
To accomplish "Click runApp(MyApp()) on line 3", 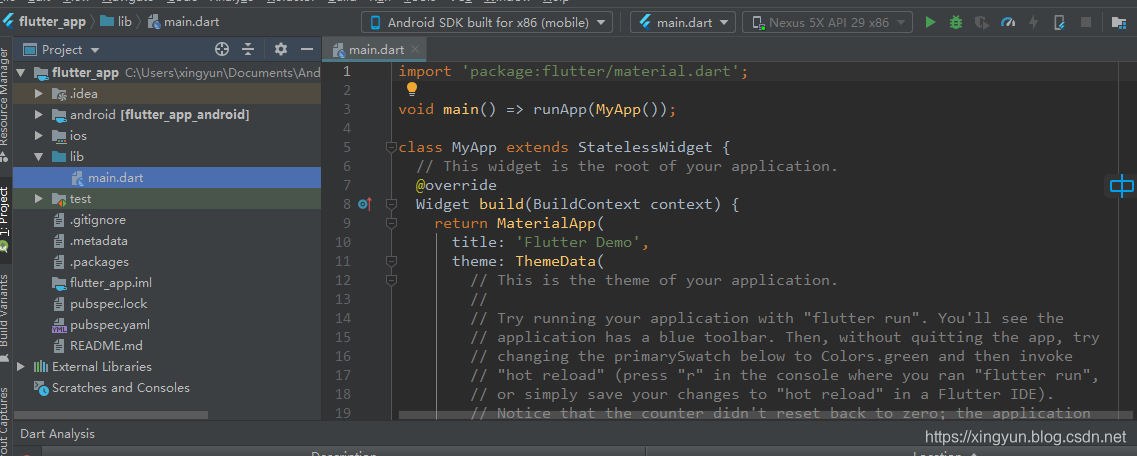I will click(600, 109).
